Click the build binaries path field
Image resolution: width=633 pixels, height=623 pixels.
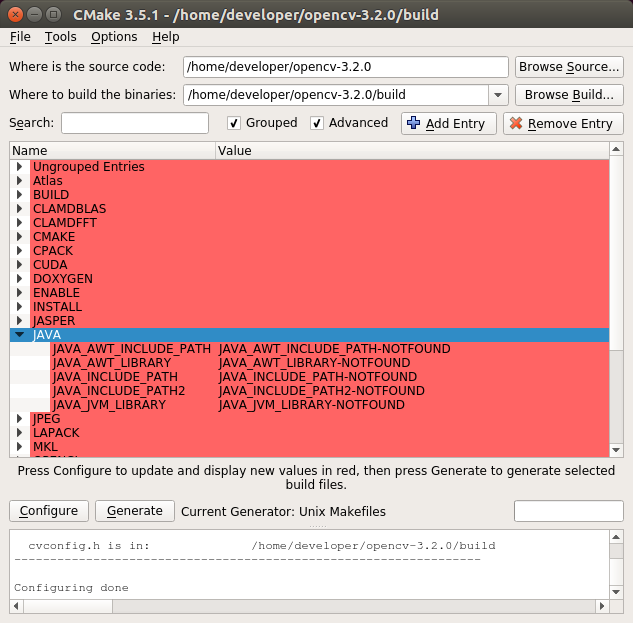click(336, 95)
